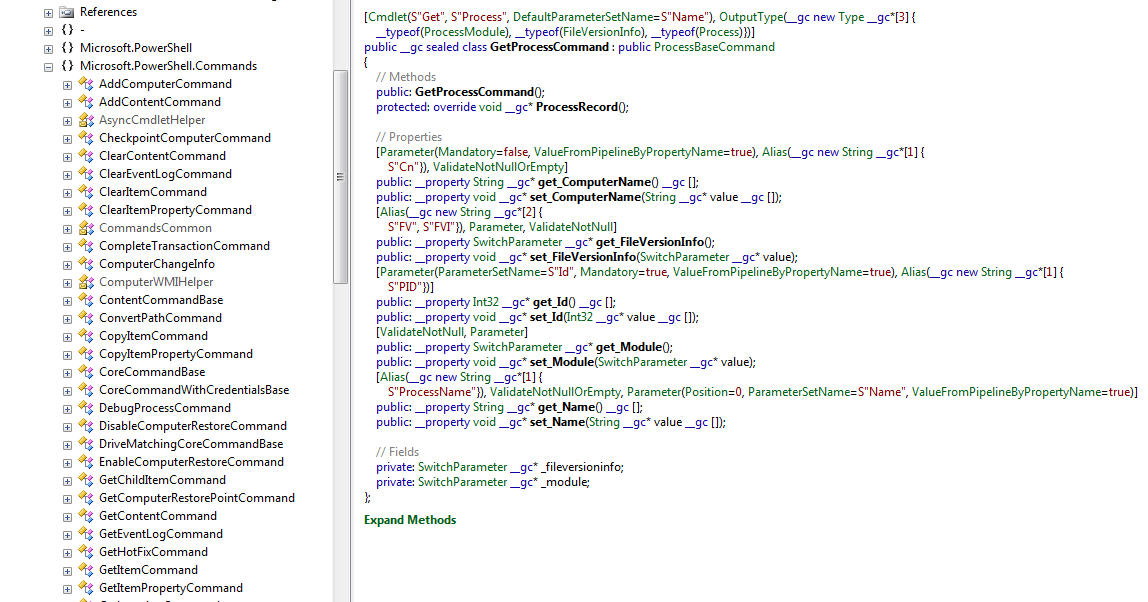Open the set_FileVersionInfo property link
1148x602 pixels.
click(583, 257)
